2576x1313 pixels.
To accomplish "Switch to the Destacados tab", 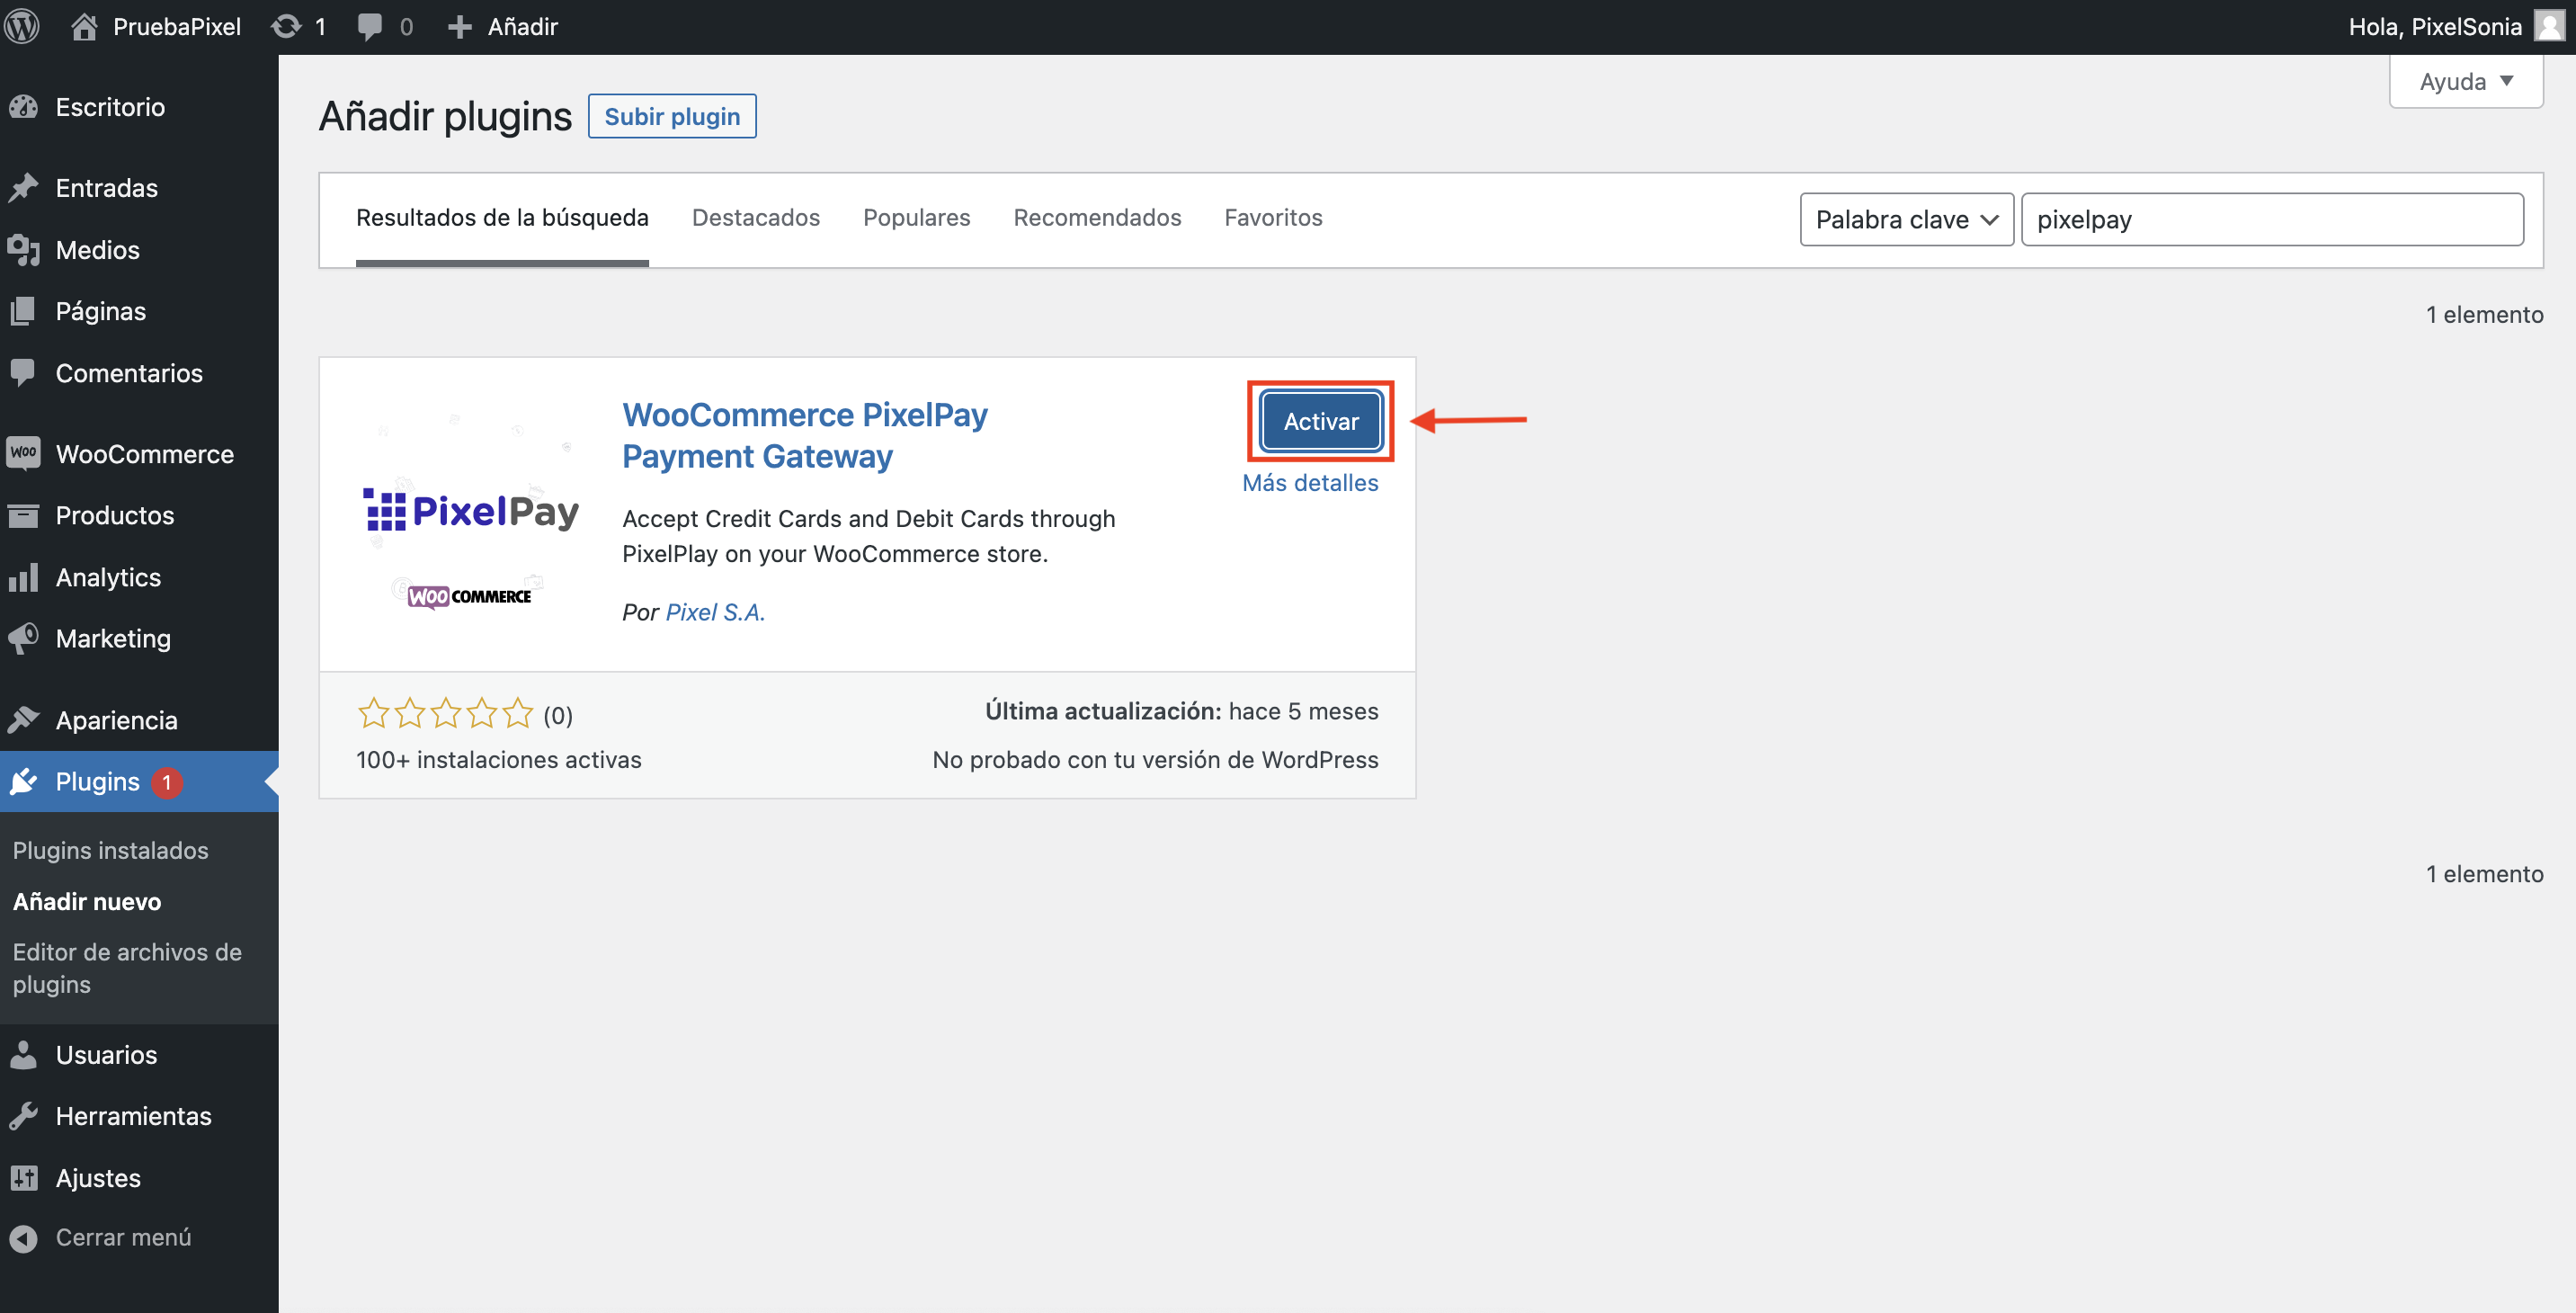I will (756, 218).
